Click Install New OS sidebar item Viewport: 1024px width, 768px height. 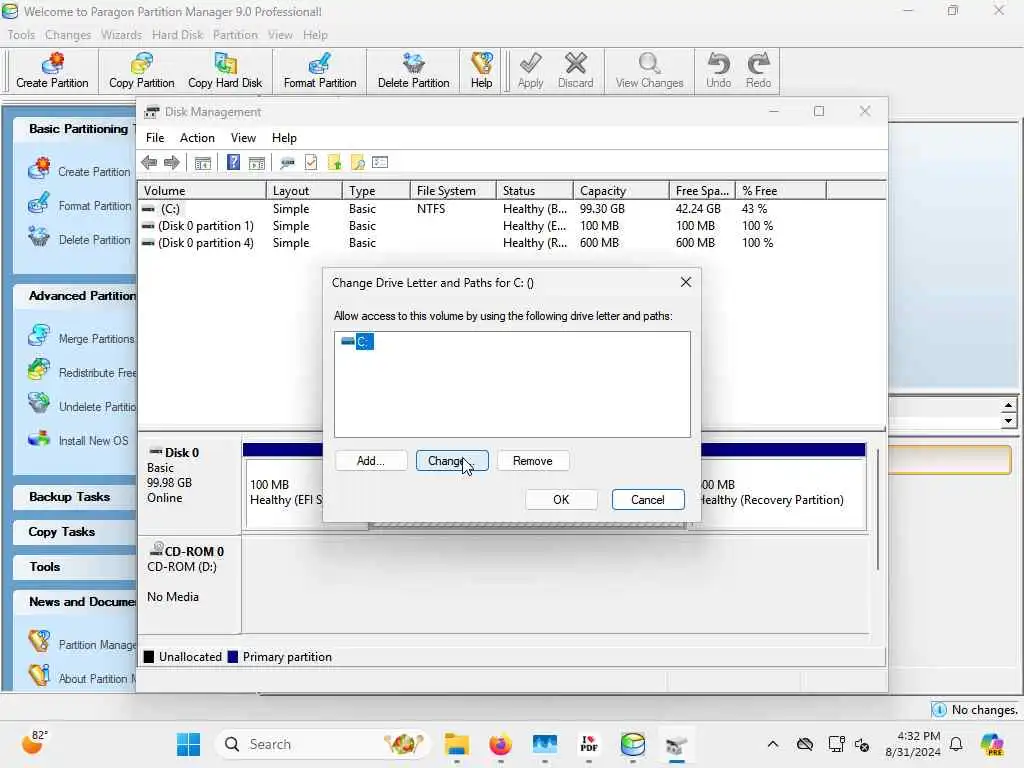click(79, 440)
